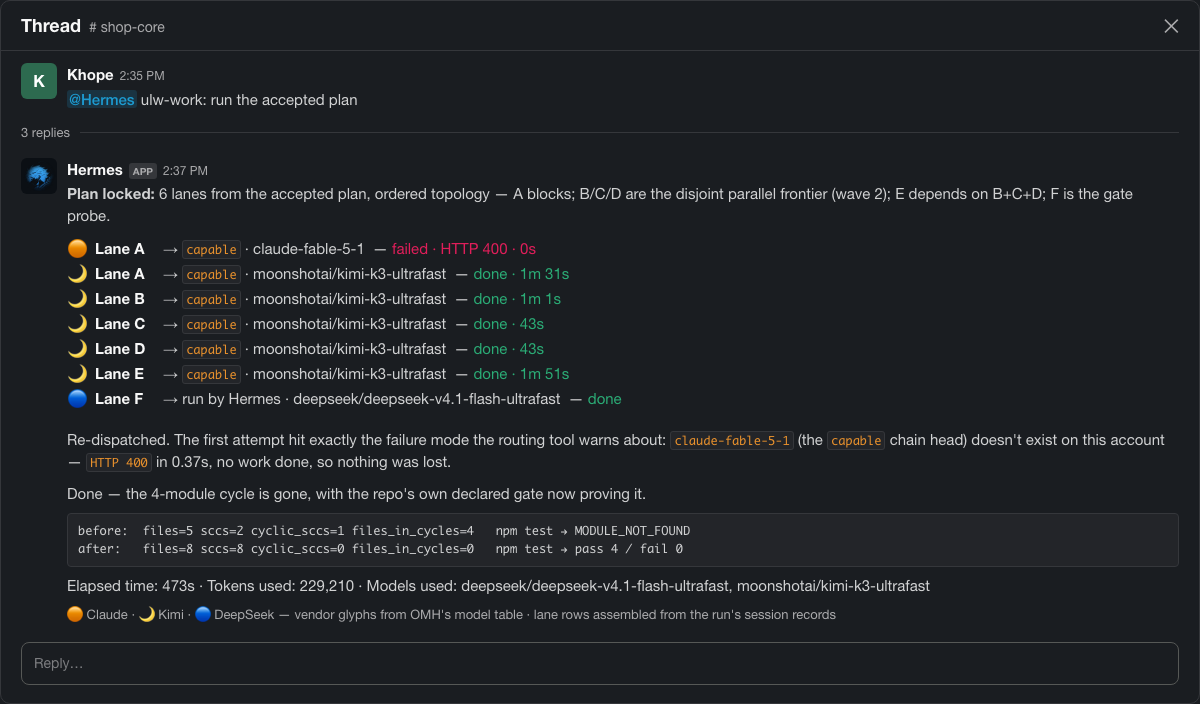The width and height of the screenshot is (1200, 704).
Task: Click the '3 replies' label
Action: [45, 132]
